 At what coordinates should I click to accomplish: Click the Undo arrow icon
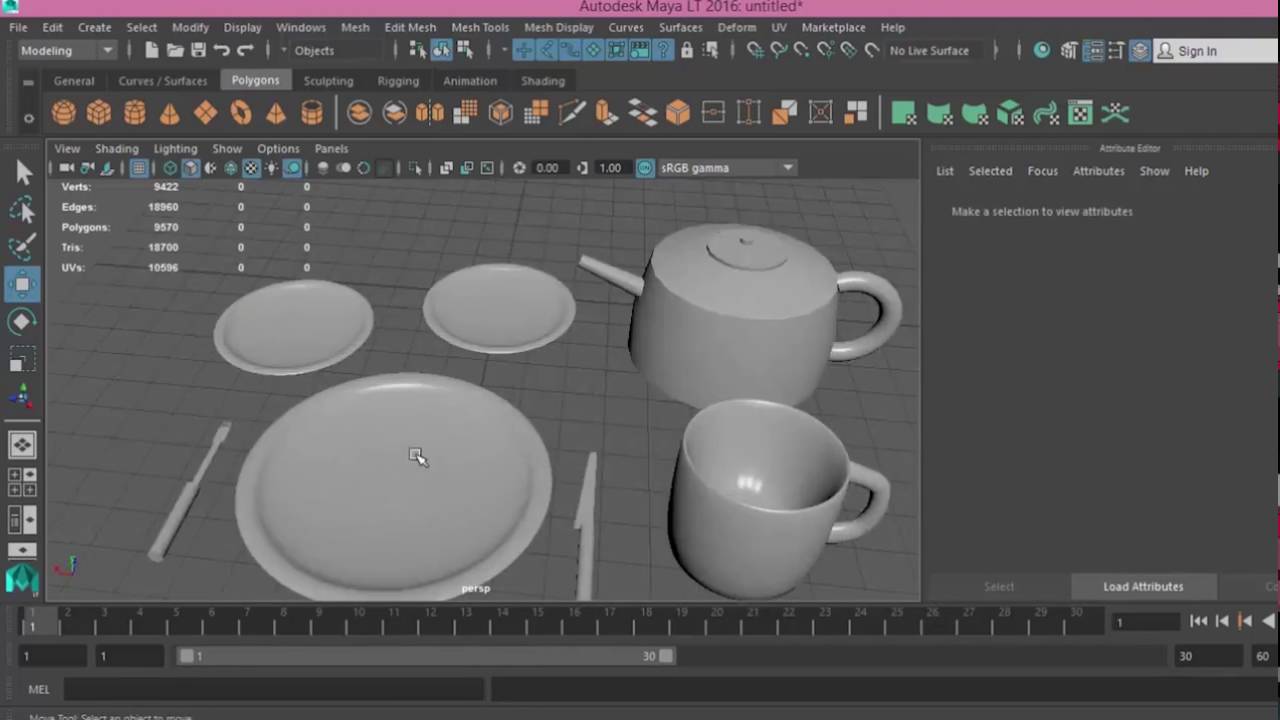(222, 50)
